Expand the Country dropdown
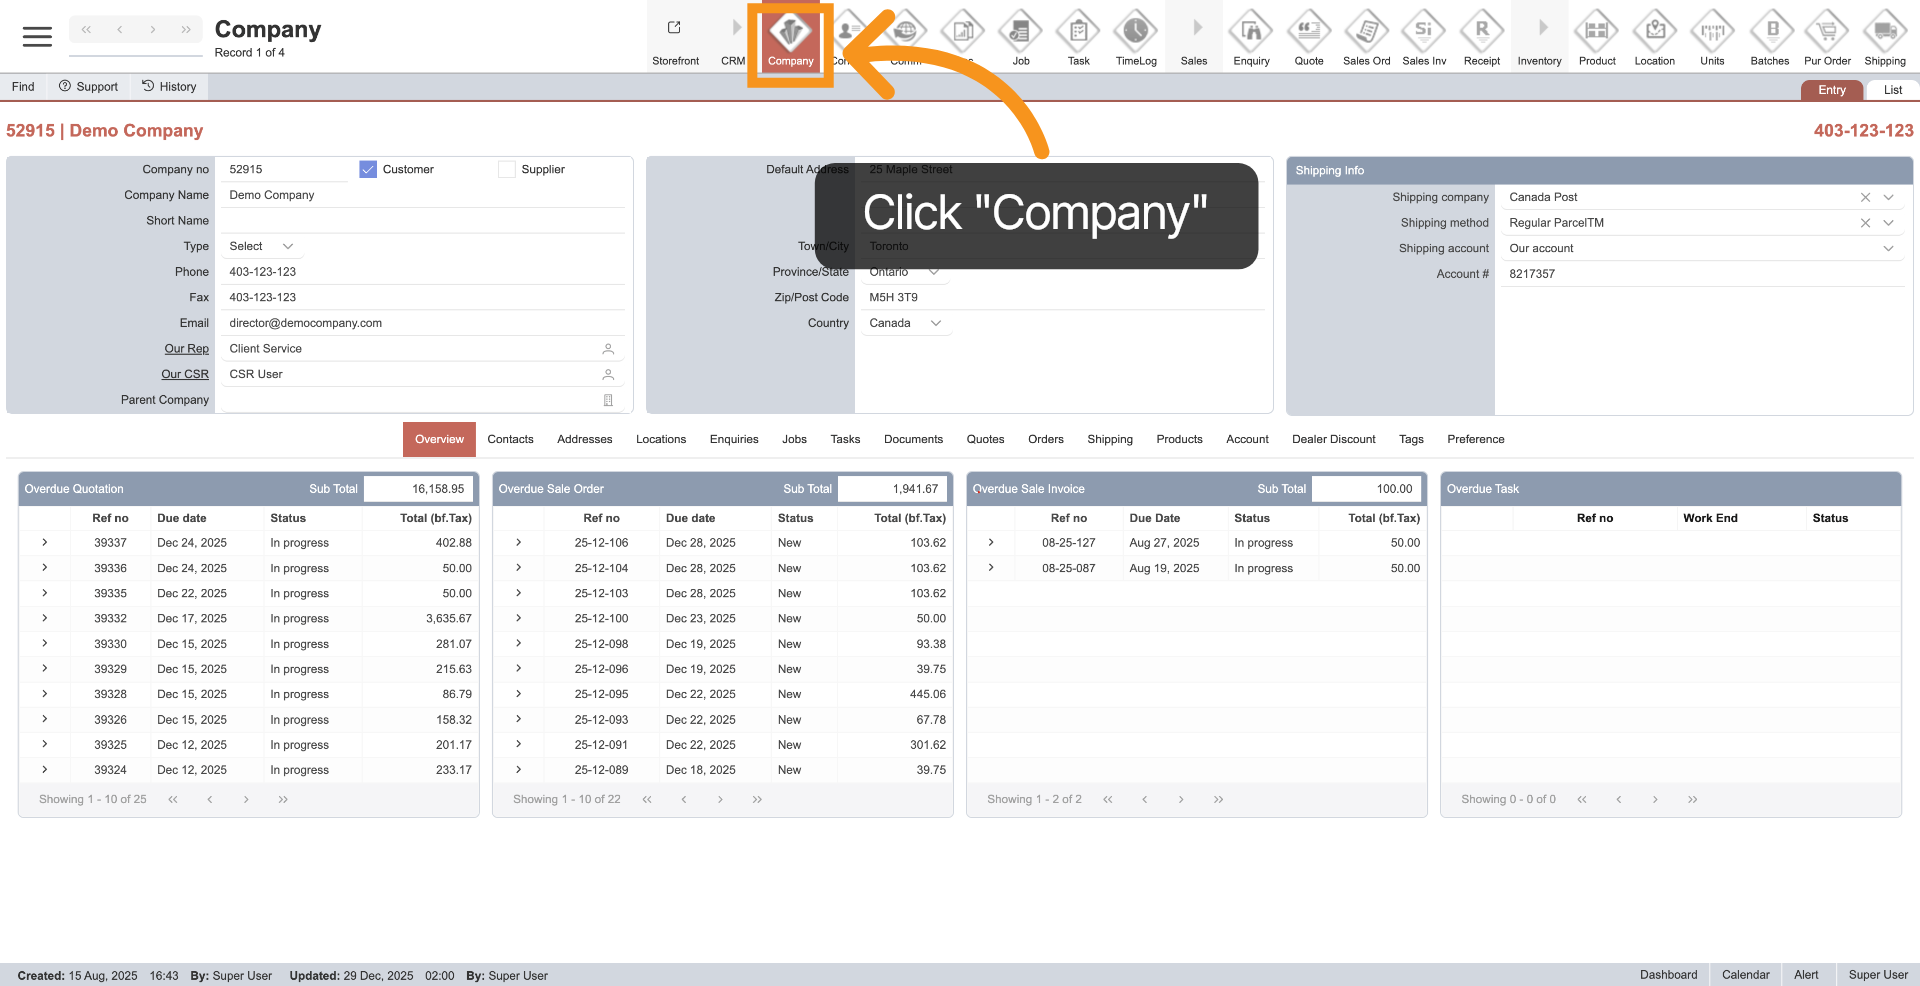Image resolution: width=1920 pixels, height=986 pixels. (x=904, y=324)
